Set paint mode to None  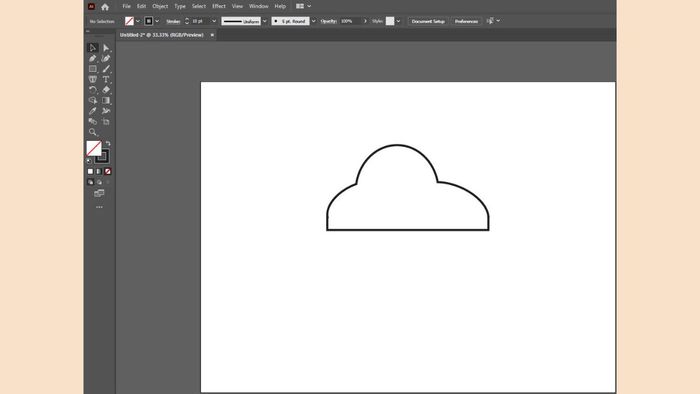click(108, 171)
